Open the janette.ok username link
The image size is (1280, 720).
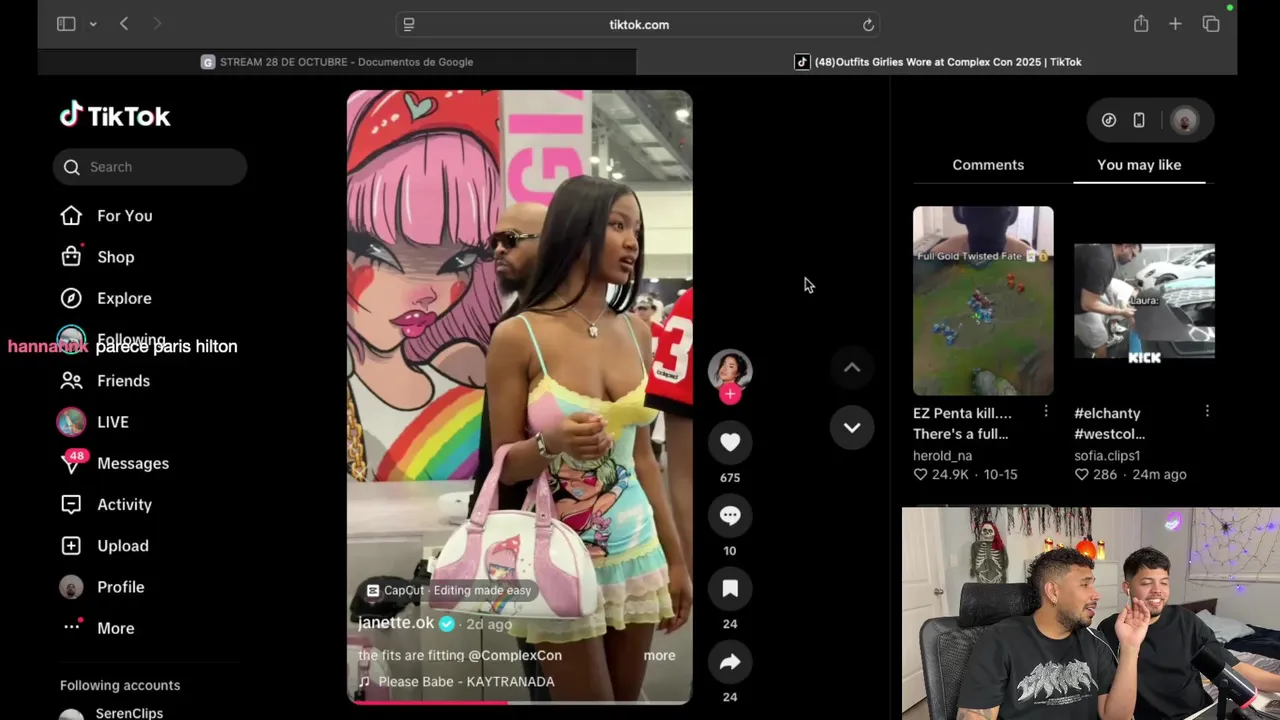(x=396, y=622)
